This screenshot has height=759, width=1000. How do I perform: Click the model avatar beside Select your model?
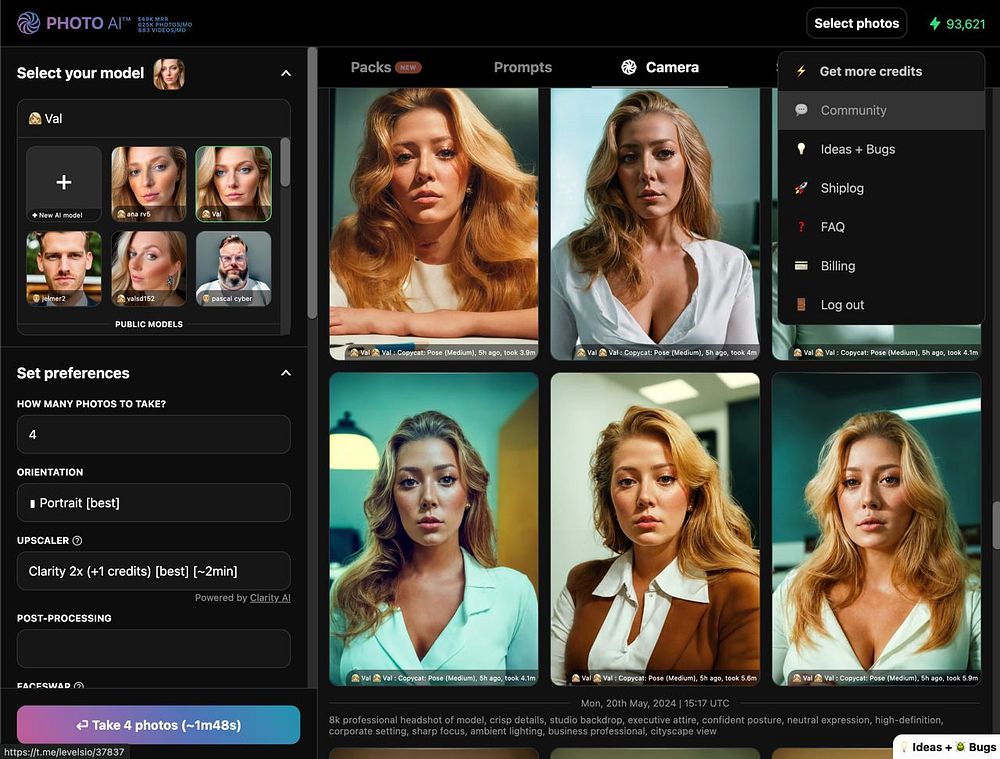click(x=169, y=73)
